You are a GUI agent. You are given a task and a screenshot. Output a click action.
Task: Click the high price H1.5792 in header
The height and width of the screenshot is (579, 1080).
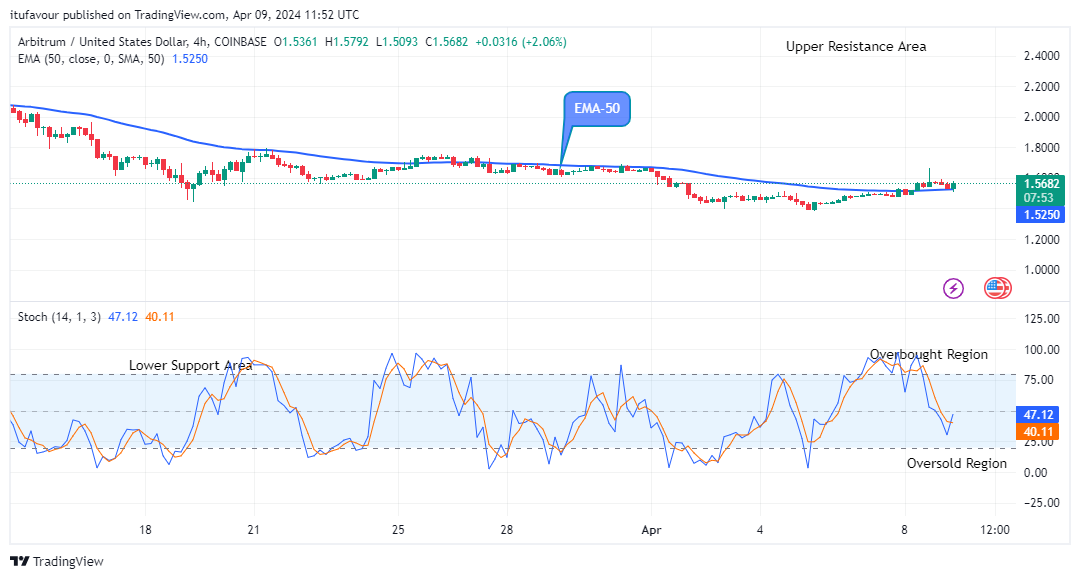pyautogui.click(x=347, y=42)
